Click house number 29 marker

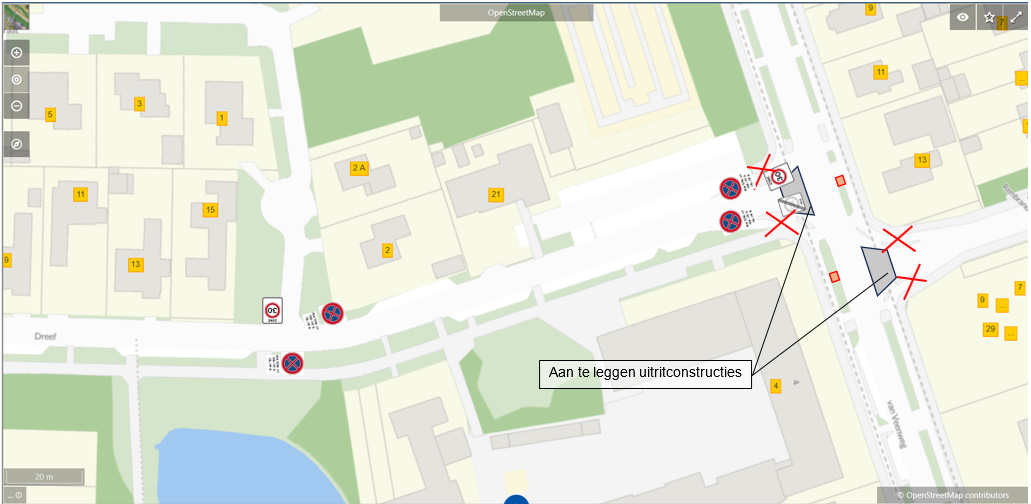pyautogui.click(x=990, y=329)
